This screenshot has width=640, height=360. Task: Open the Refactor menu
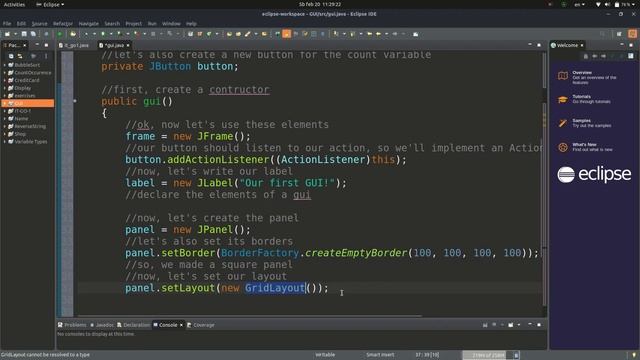click(x=63, y=24)
